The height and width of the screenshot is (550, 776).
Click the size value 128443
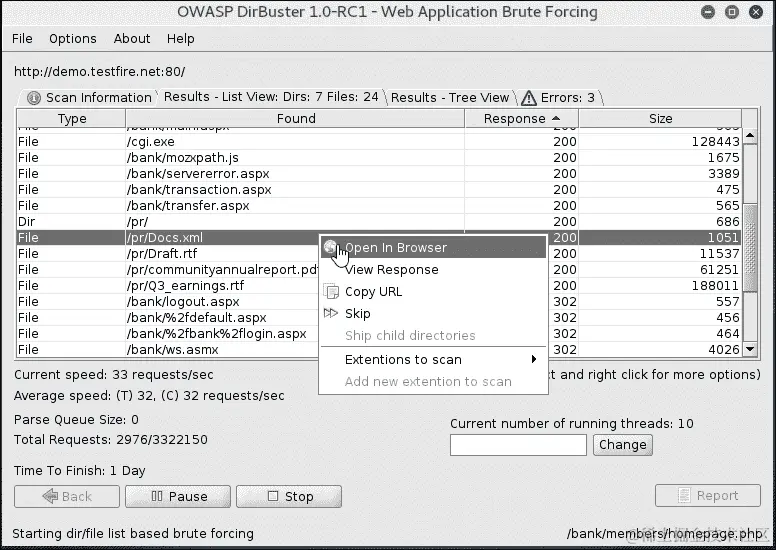[x=715, y=142]
